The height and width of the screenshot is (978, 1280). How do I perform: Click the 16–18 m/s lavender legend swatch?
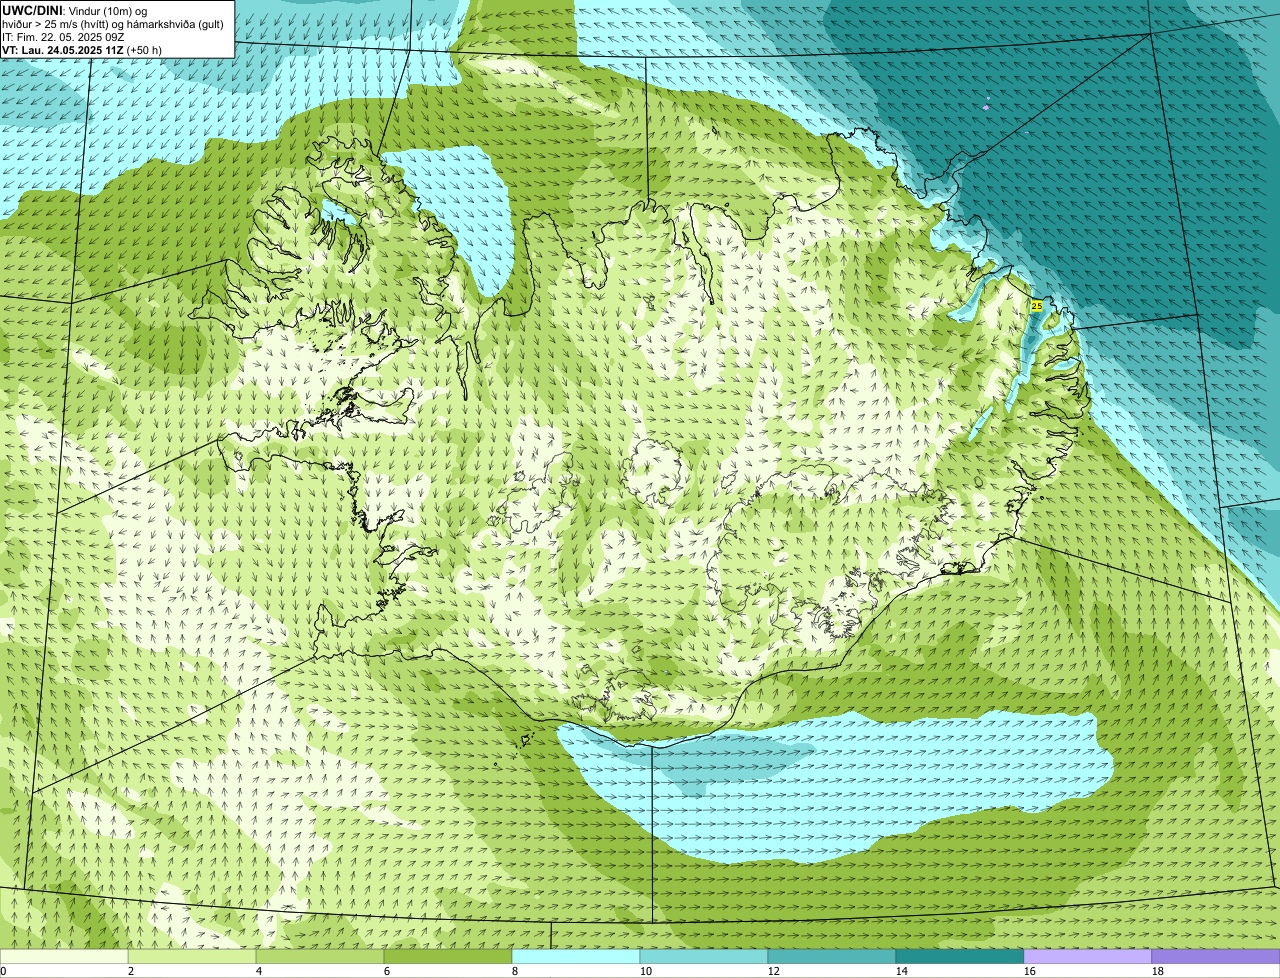[x=1088, y=956]
